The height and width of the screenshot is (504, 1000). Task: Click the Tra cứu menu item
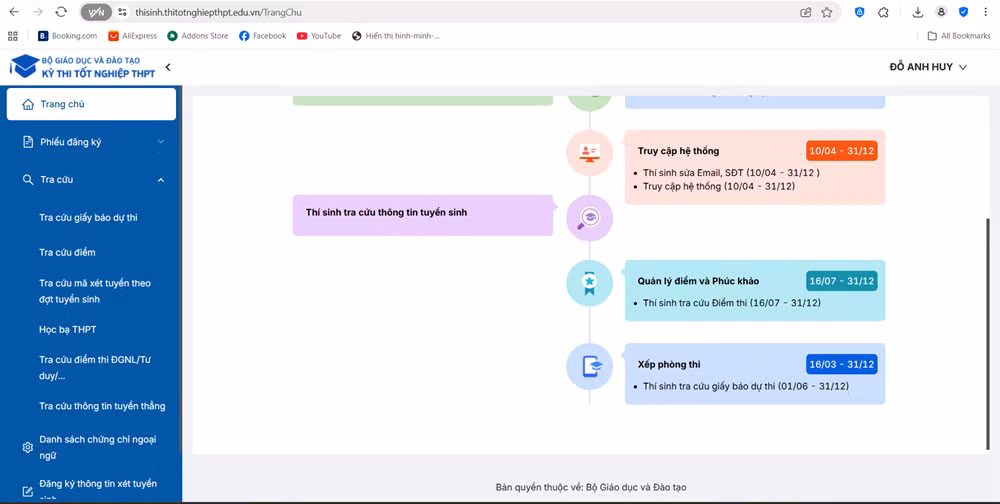click(91, 180)
